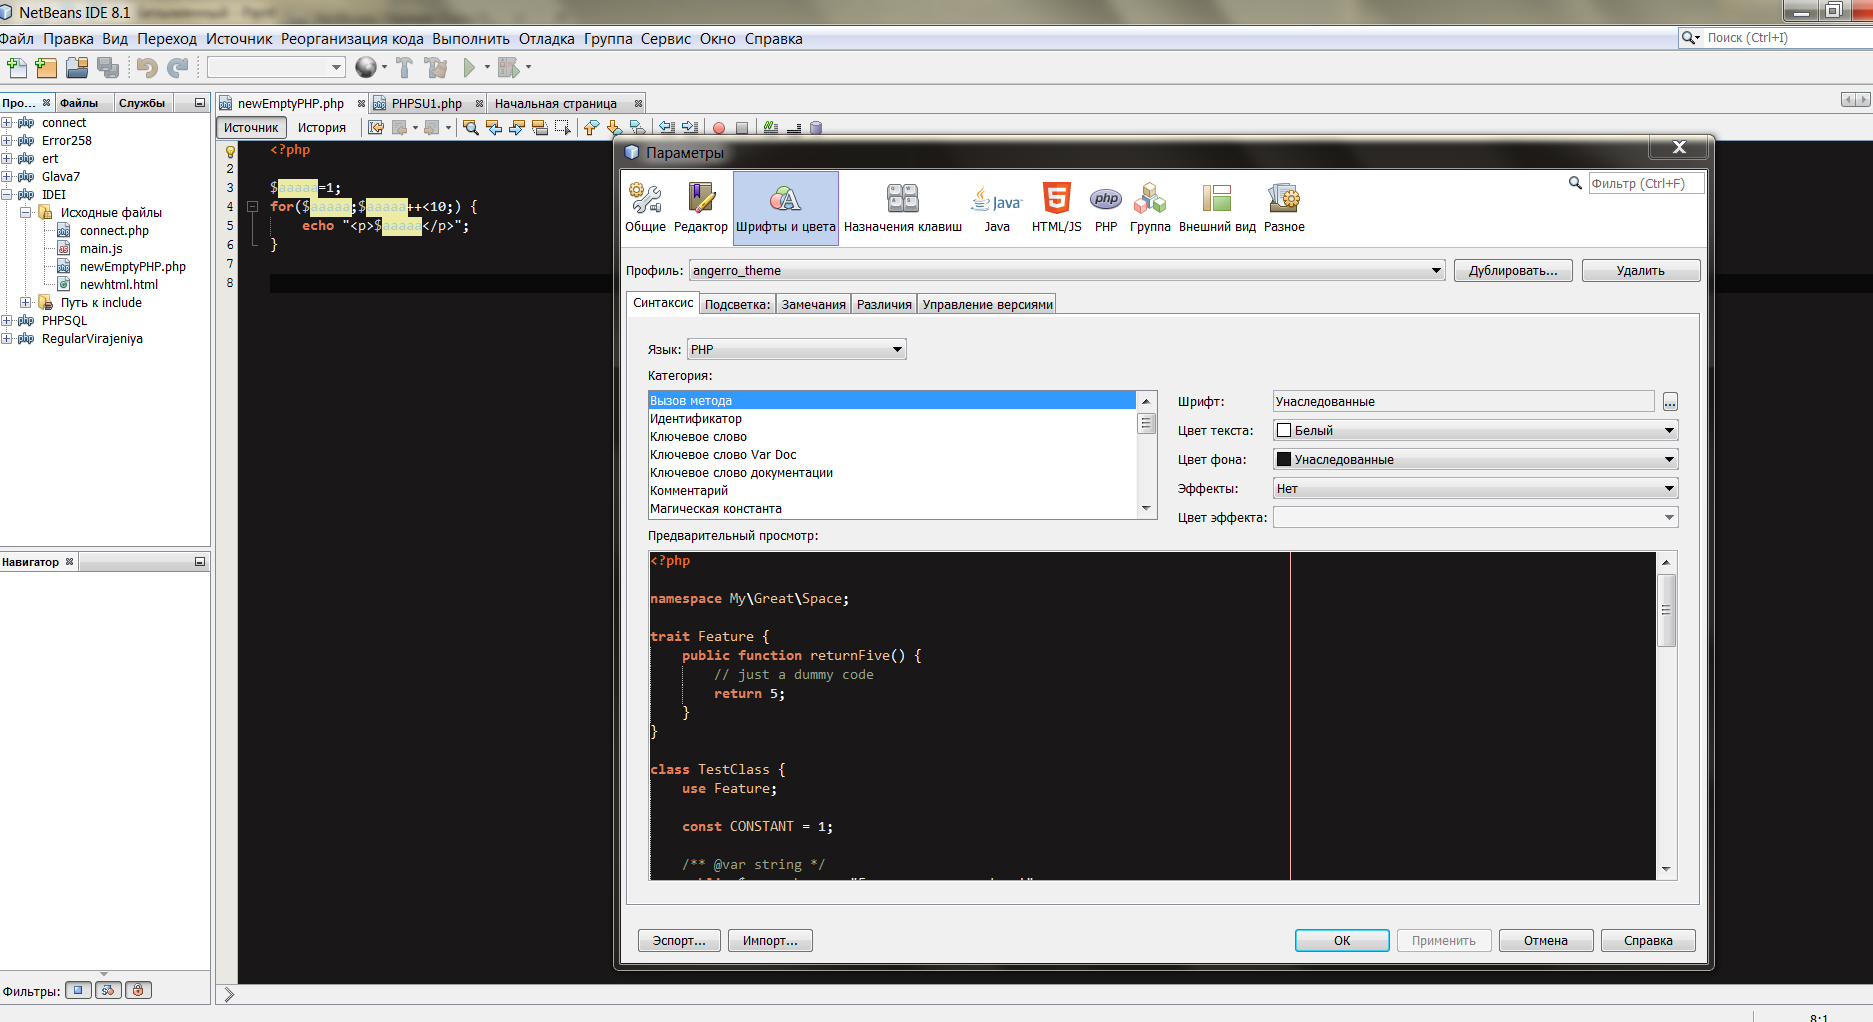Click the Open Project toolbar icon
The height and width of the screenshot is (1022, 1873).
77,68
